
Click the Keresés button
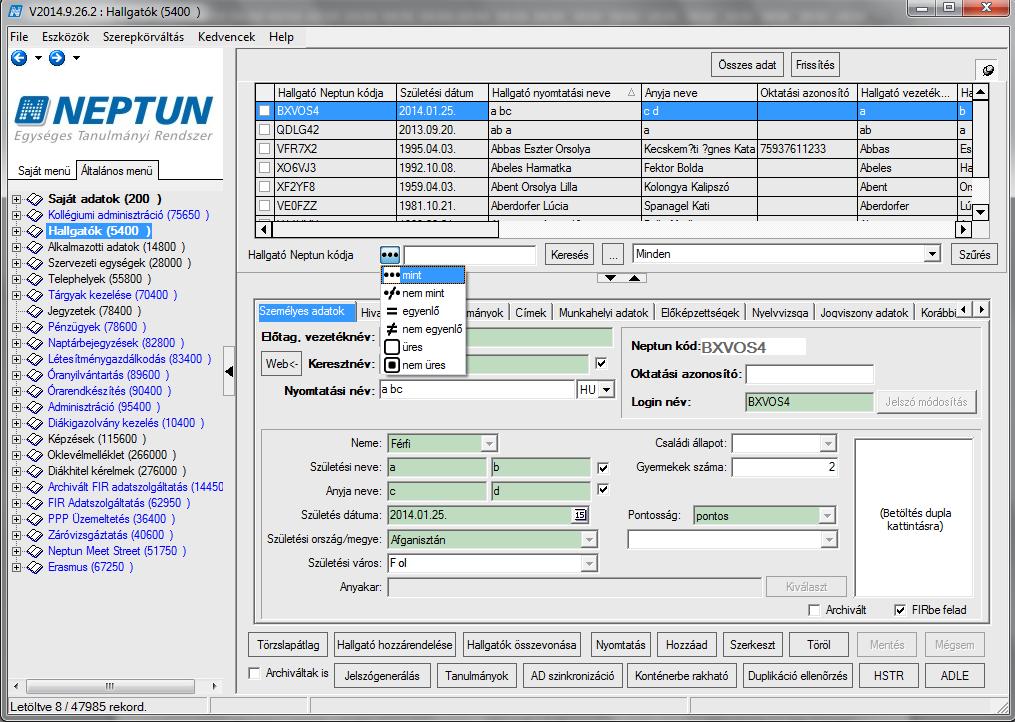coord(570,254)
